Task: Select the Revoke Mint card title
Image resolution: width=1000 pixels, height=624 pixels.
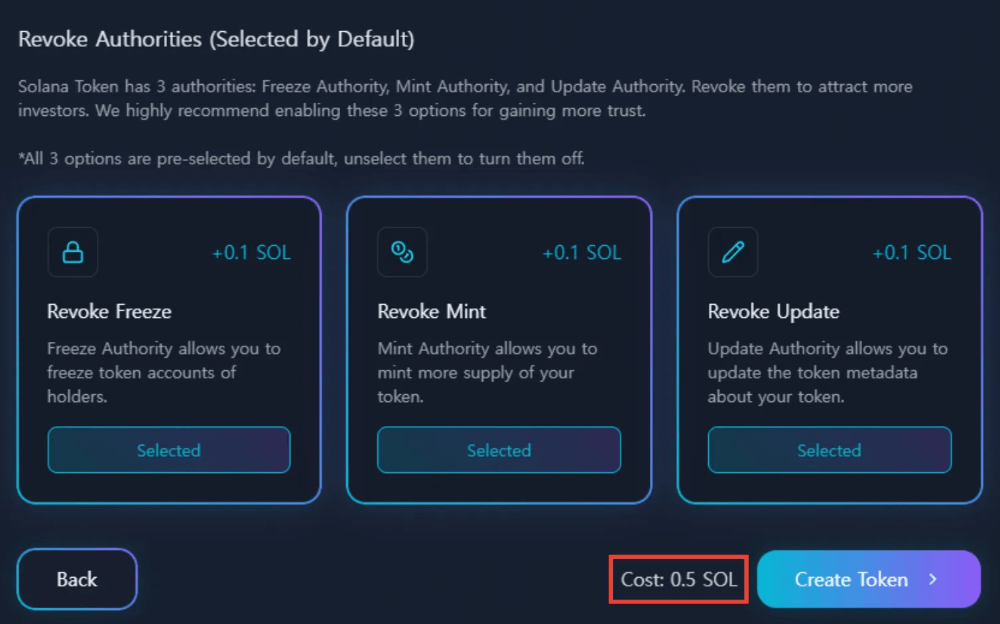Action: (432, 311)
